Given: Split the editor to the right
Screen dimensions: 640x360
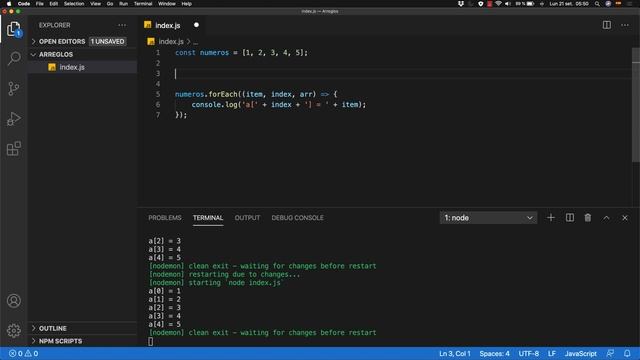Looking at the screenshot, I should [607, 25].
